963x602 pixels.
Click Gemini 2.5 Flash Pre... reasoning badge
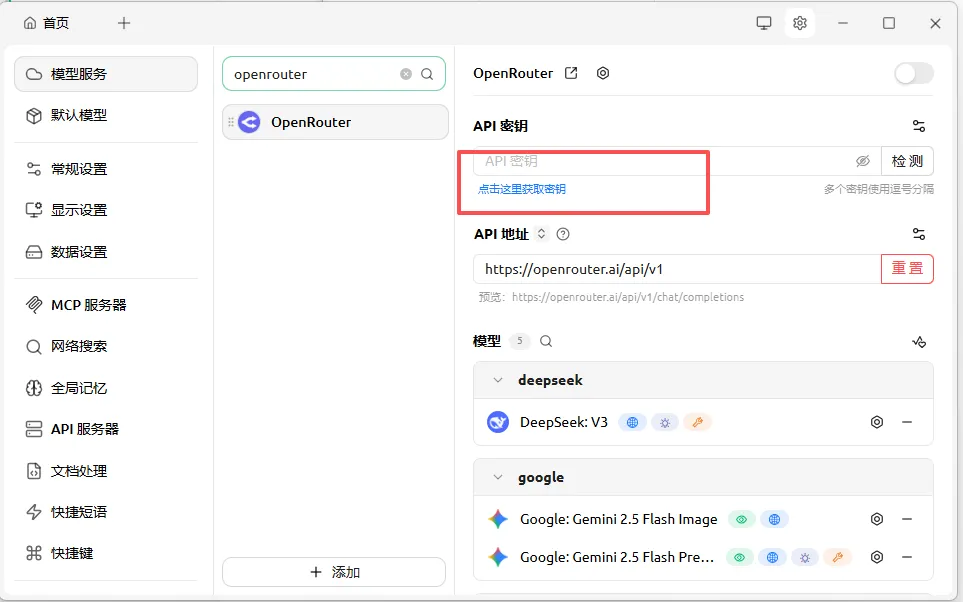tap(805, 558)
